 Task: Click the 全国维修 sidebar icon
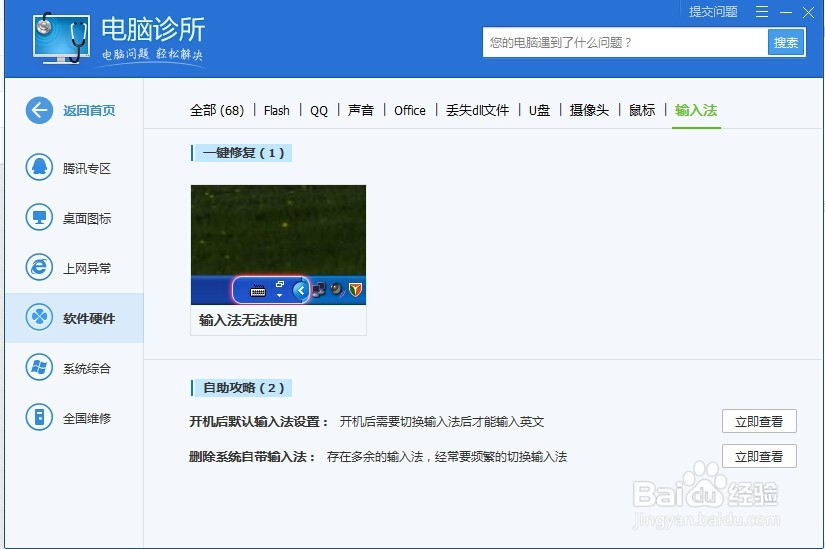39,417
